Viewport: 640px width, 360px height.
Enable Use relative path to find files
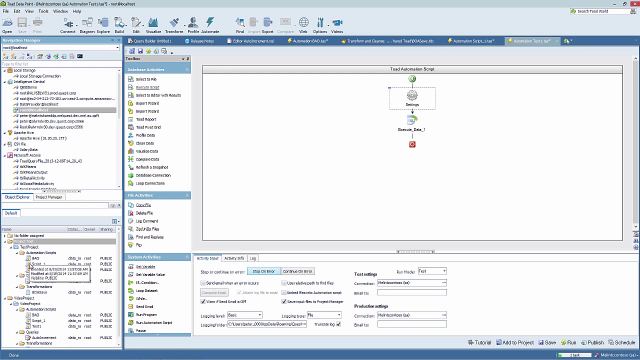tap(284, 283)
